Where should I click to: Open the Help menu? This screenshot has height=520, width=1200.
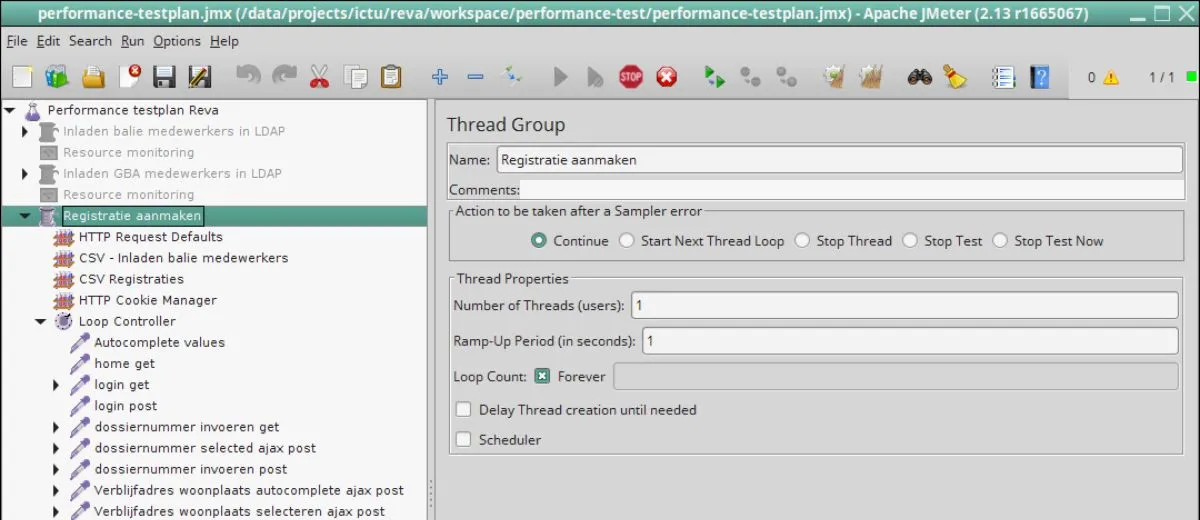click(224, 41)
